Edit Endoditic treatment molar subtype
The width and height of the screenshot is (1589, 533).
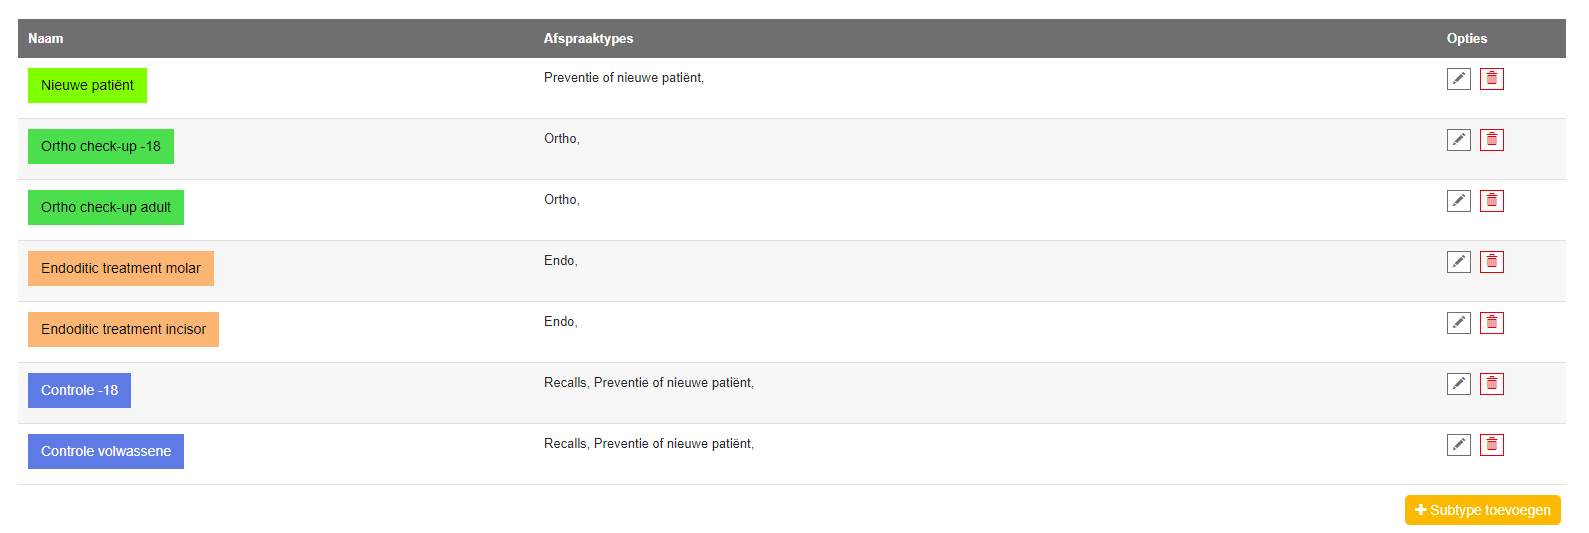click(x=1458, y=262)
